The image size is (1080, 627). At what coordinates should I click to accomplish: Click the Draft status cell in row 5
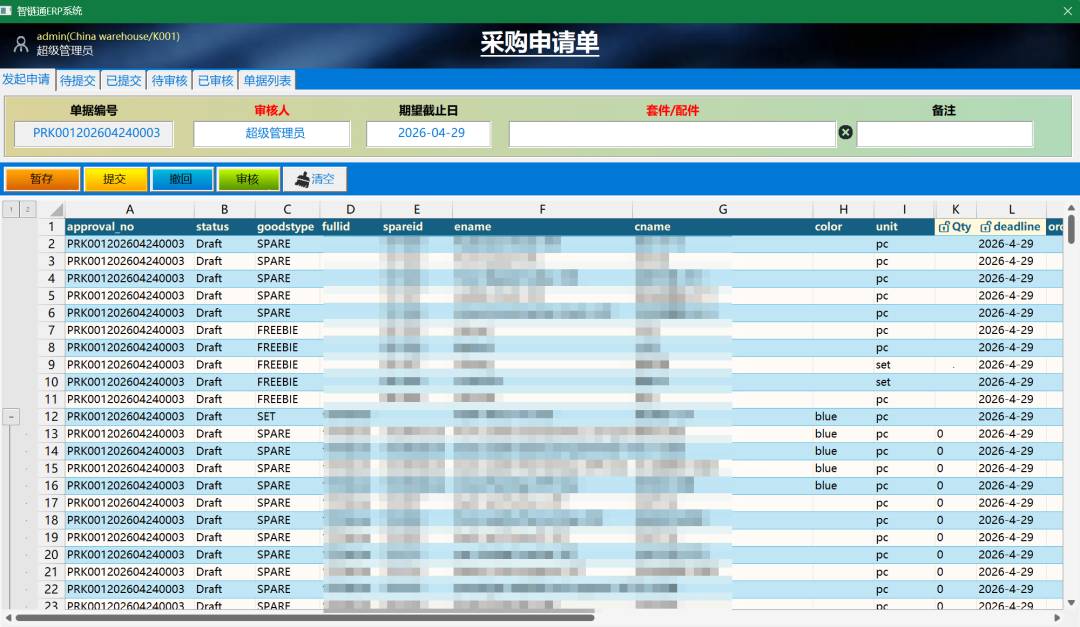pos(225,296)
